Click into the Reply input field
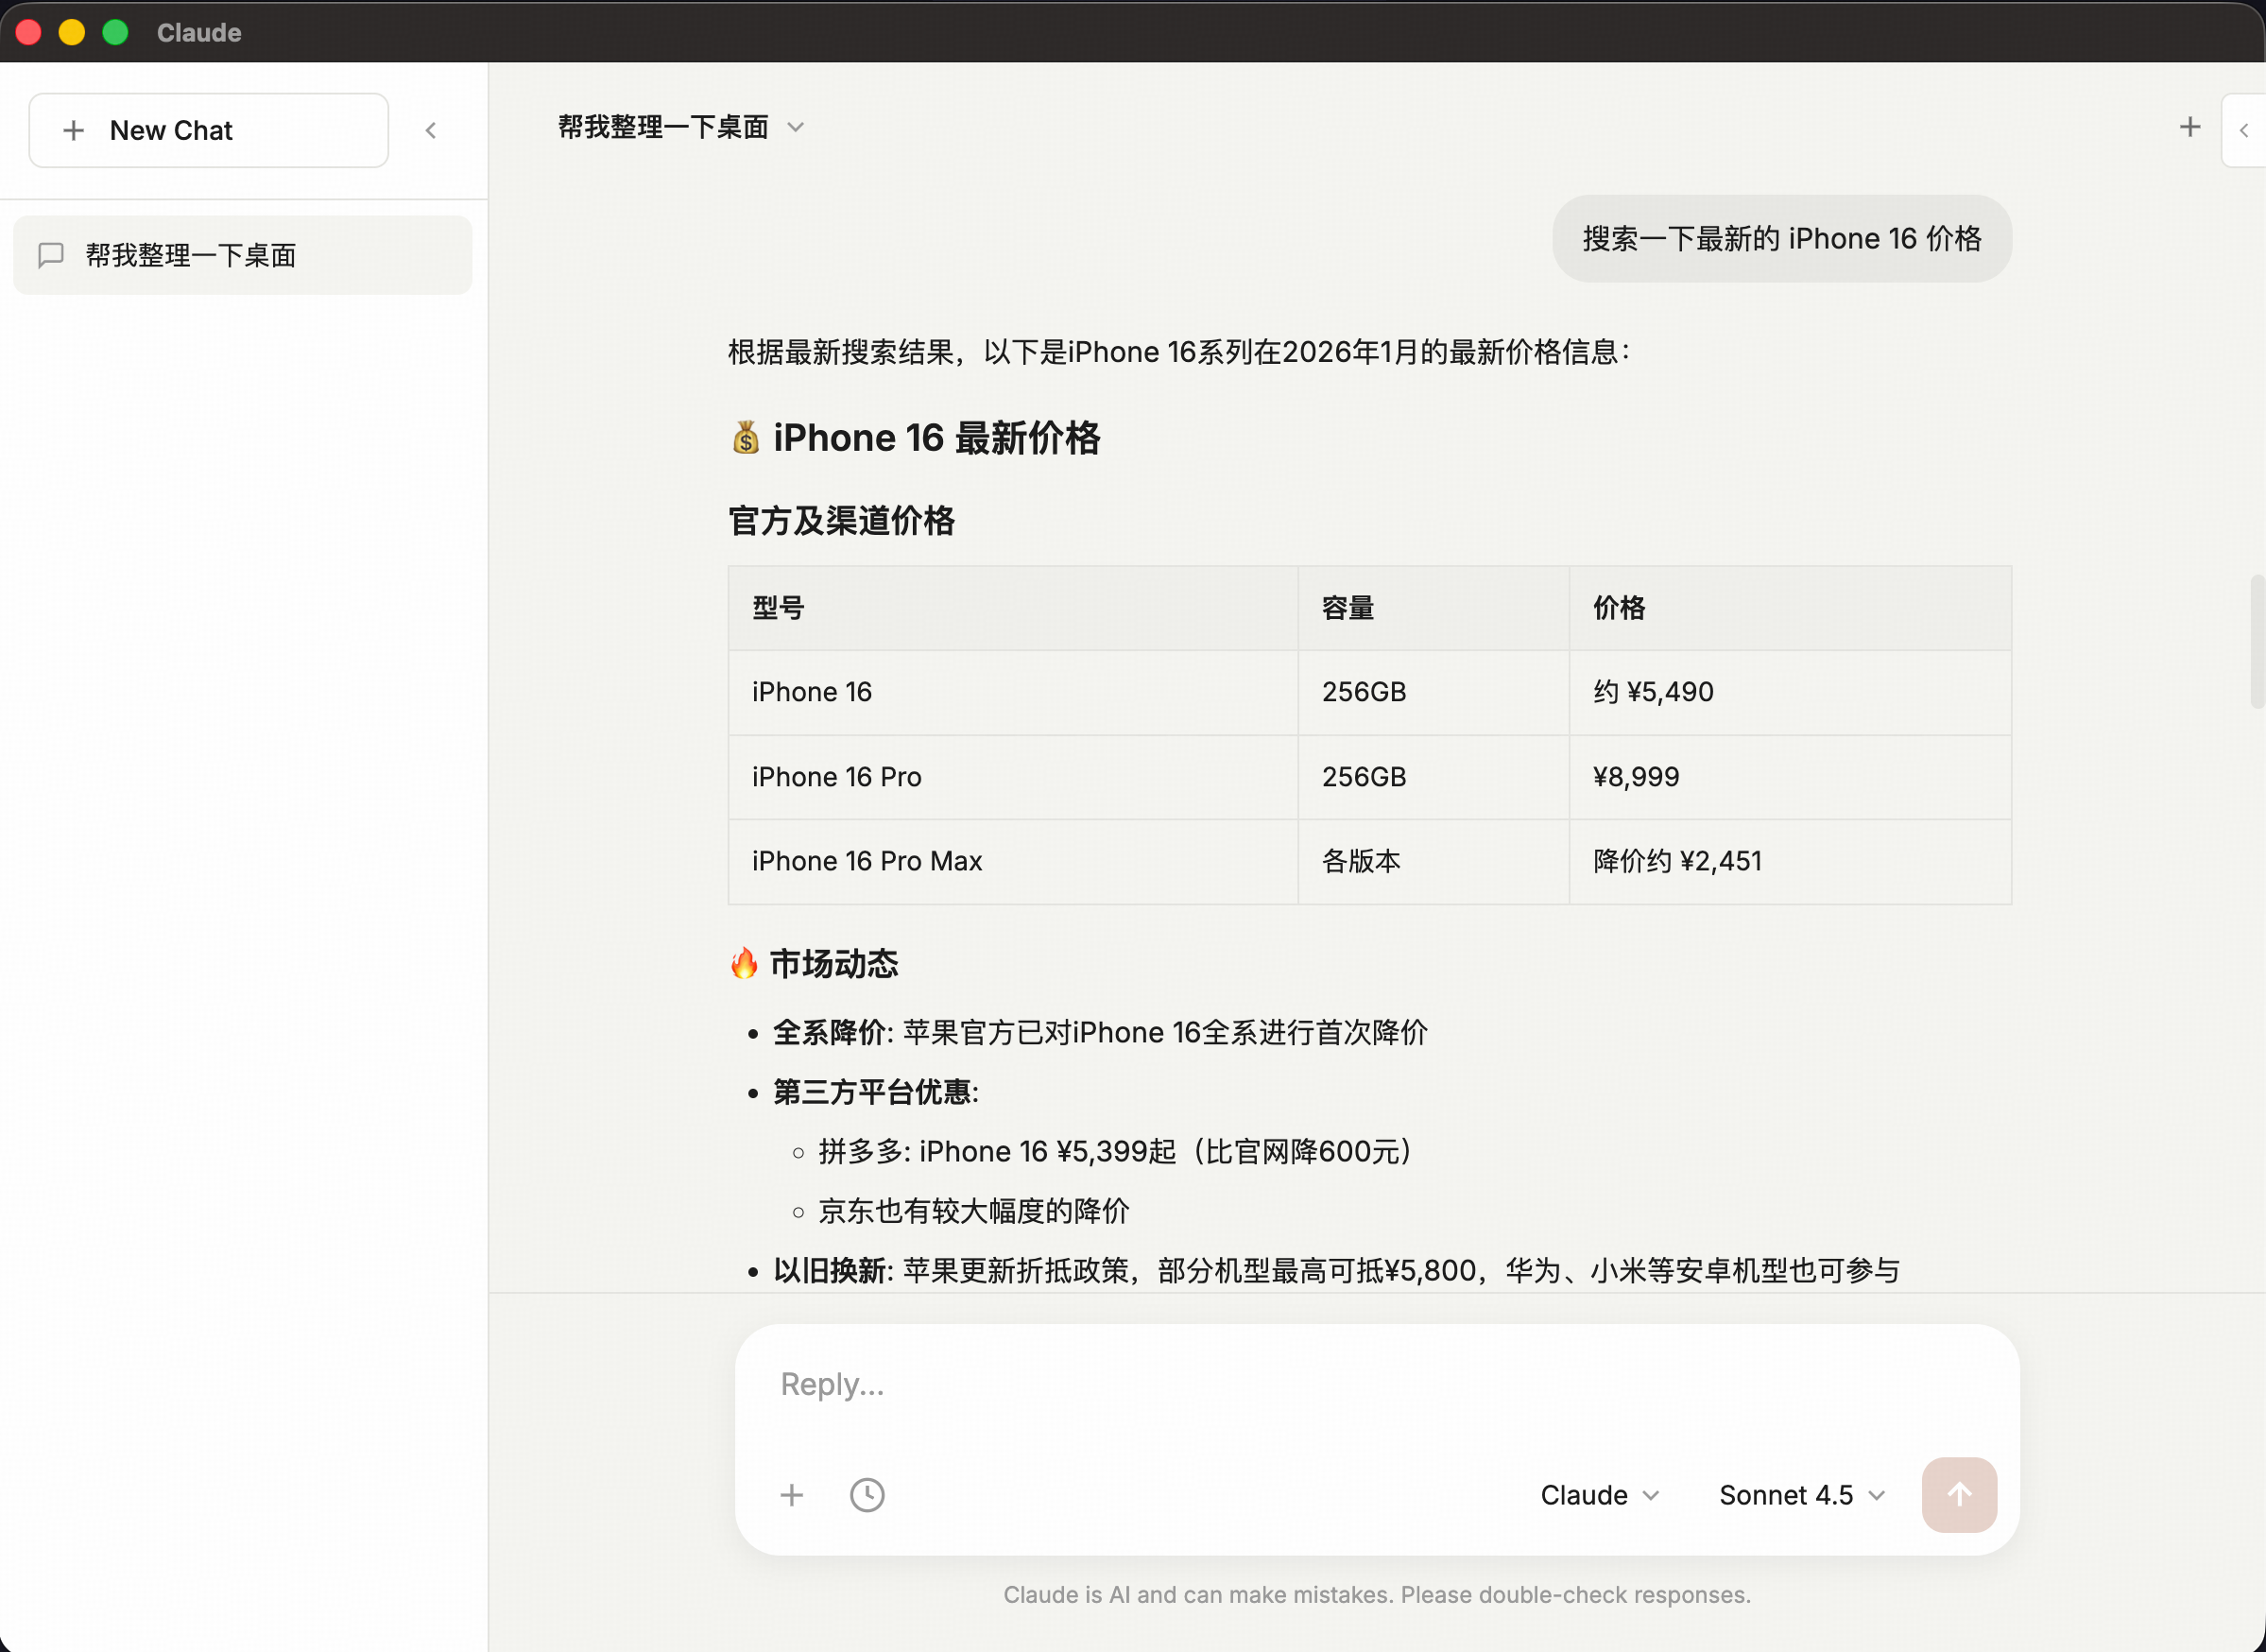Image resolution: width=2266 pixels, height=1652 pixels. [x=1376, y=1384]
